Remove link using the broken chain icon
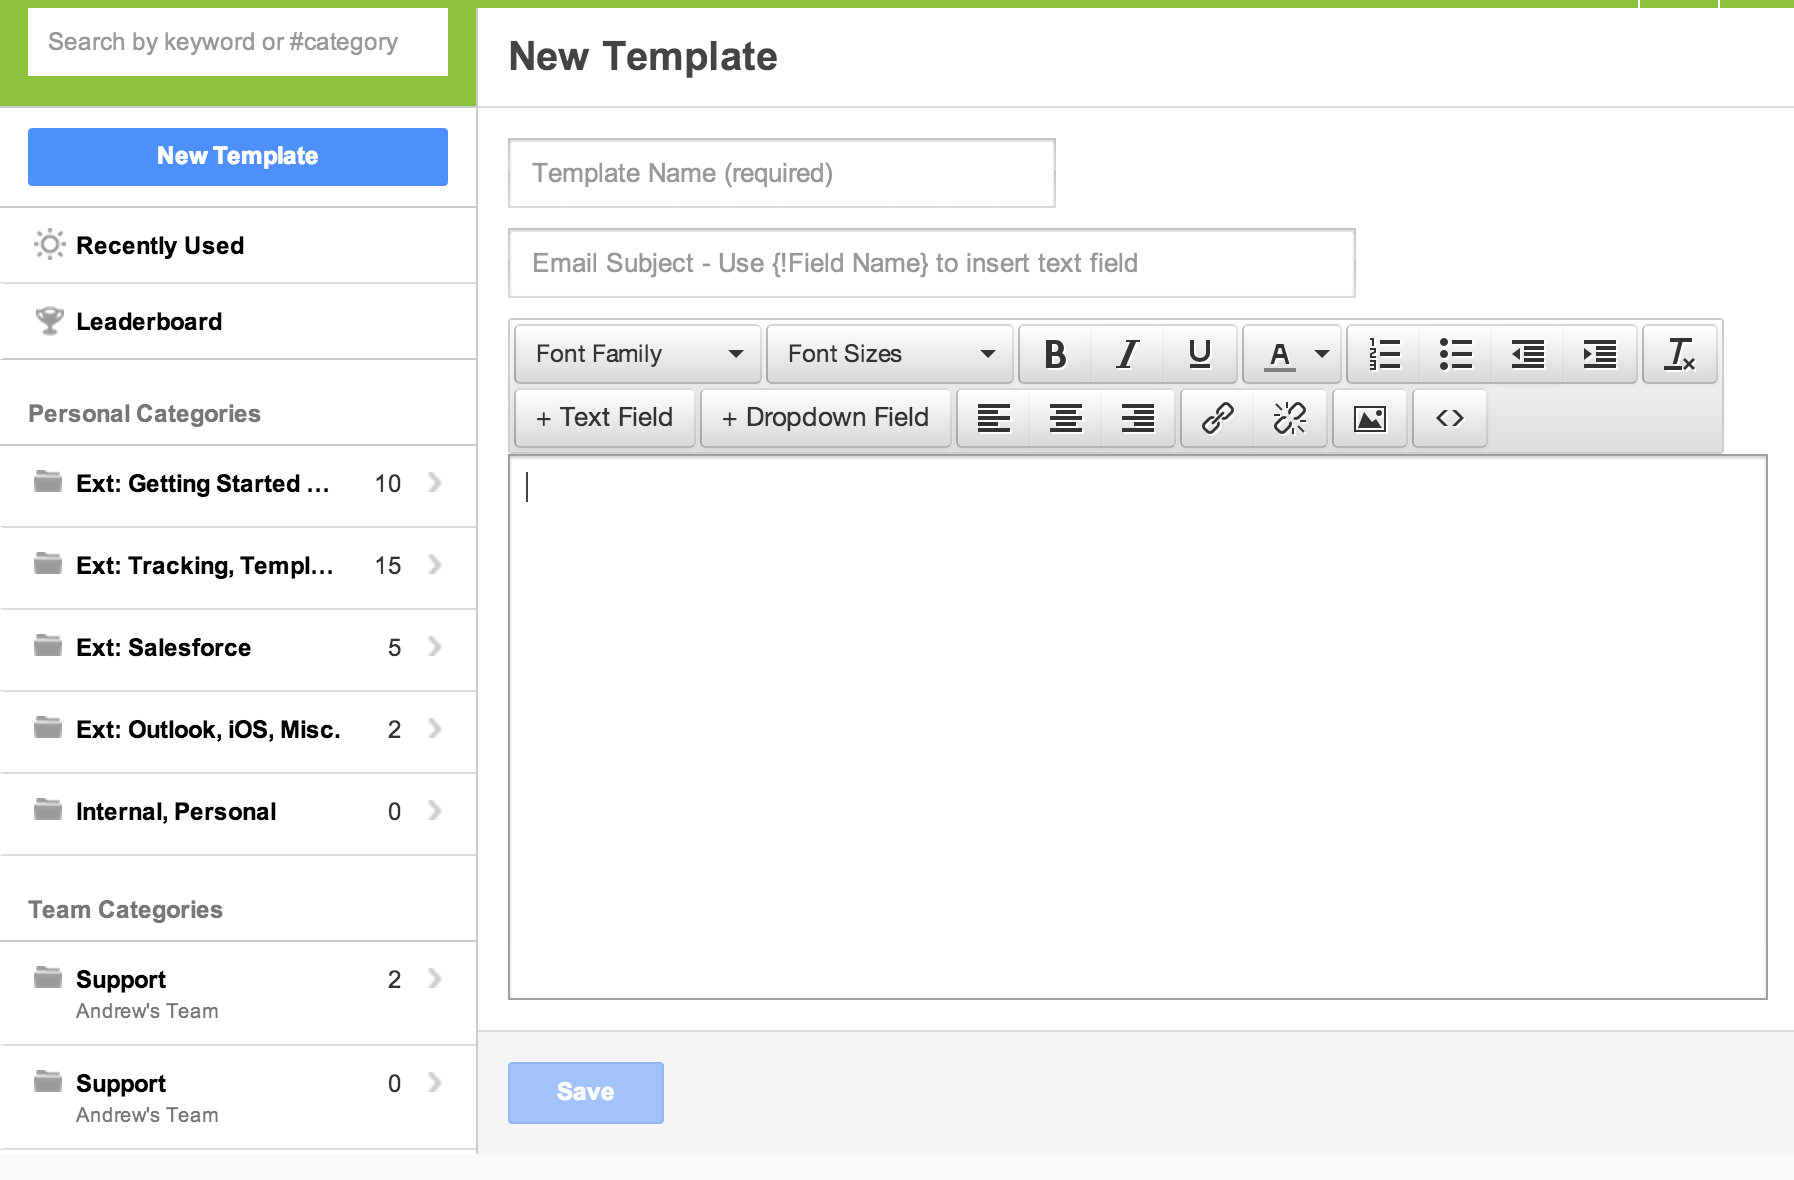The image size is (1794, 1180). (x=1290, y=418)
